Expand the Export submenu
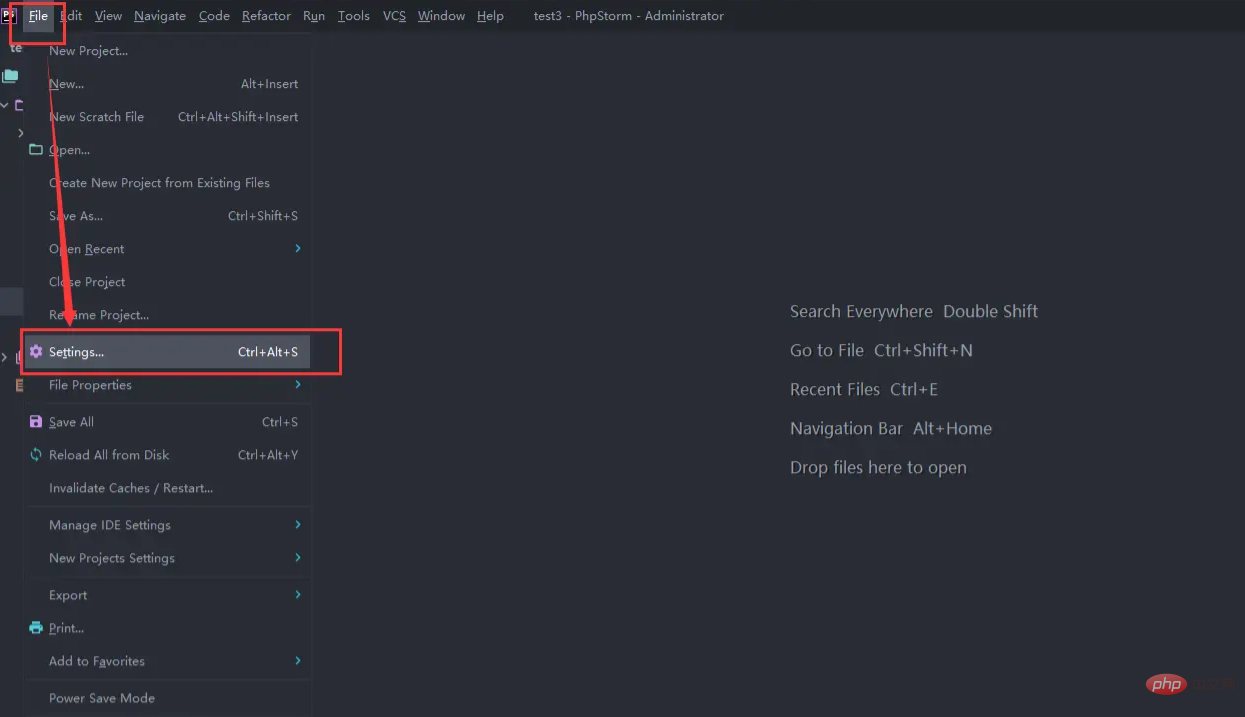This screenshot has width=1245, height=717. point(68,594)
